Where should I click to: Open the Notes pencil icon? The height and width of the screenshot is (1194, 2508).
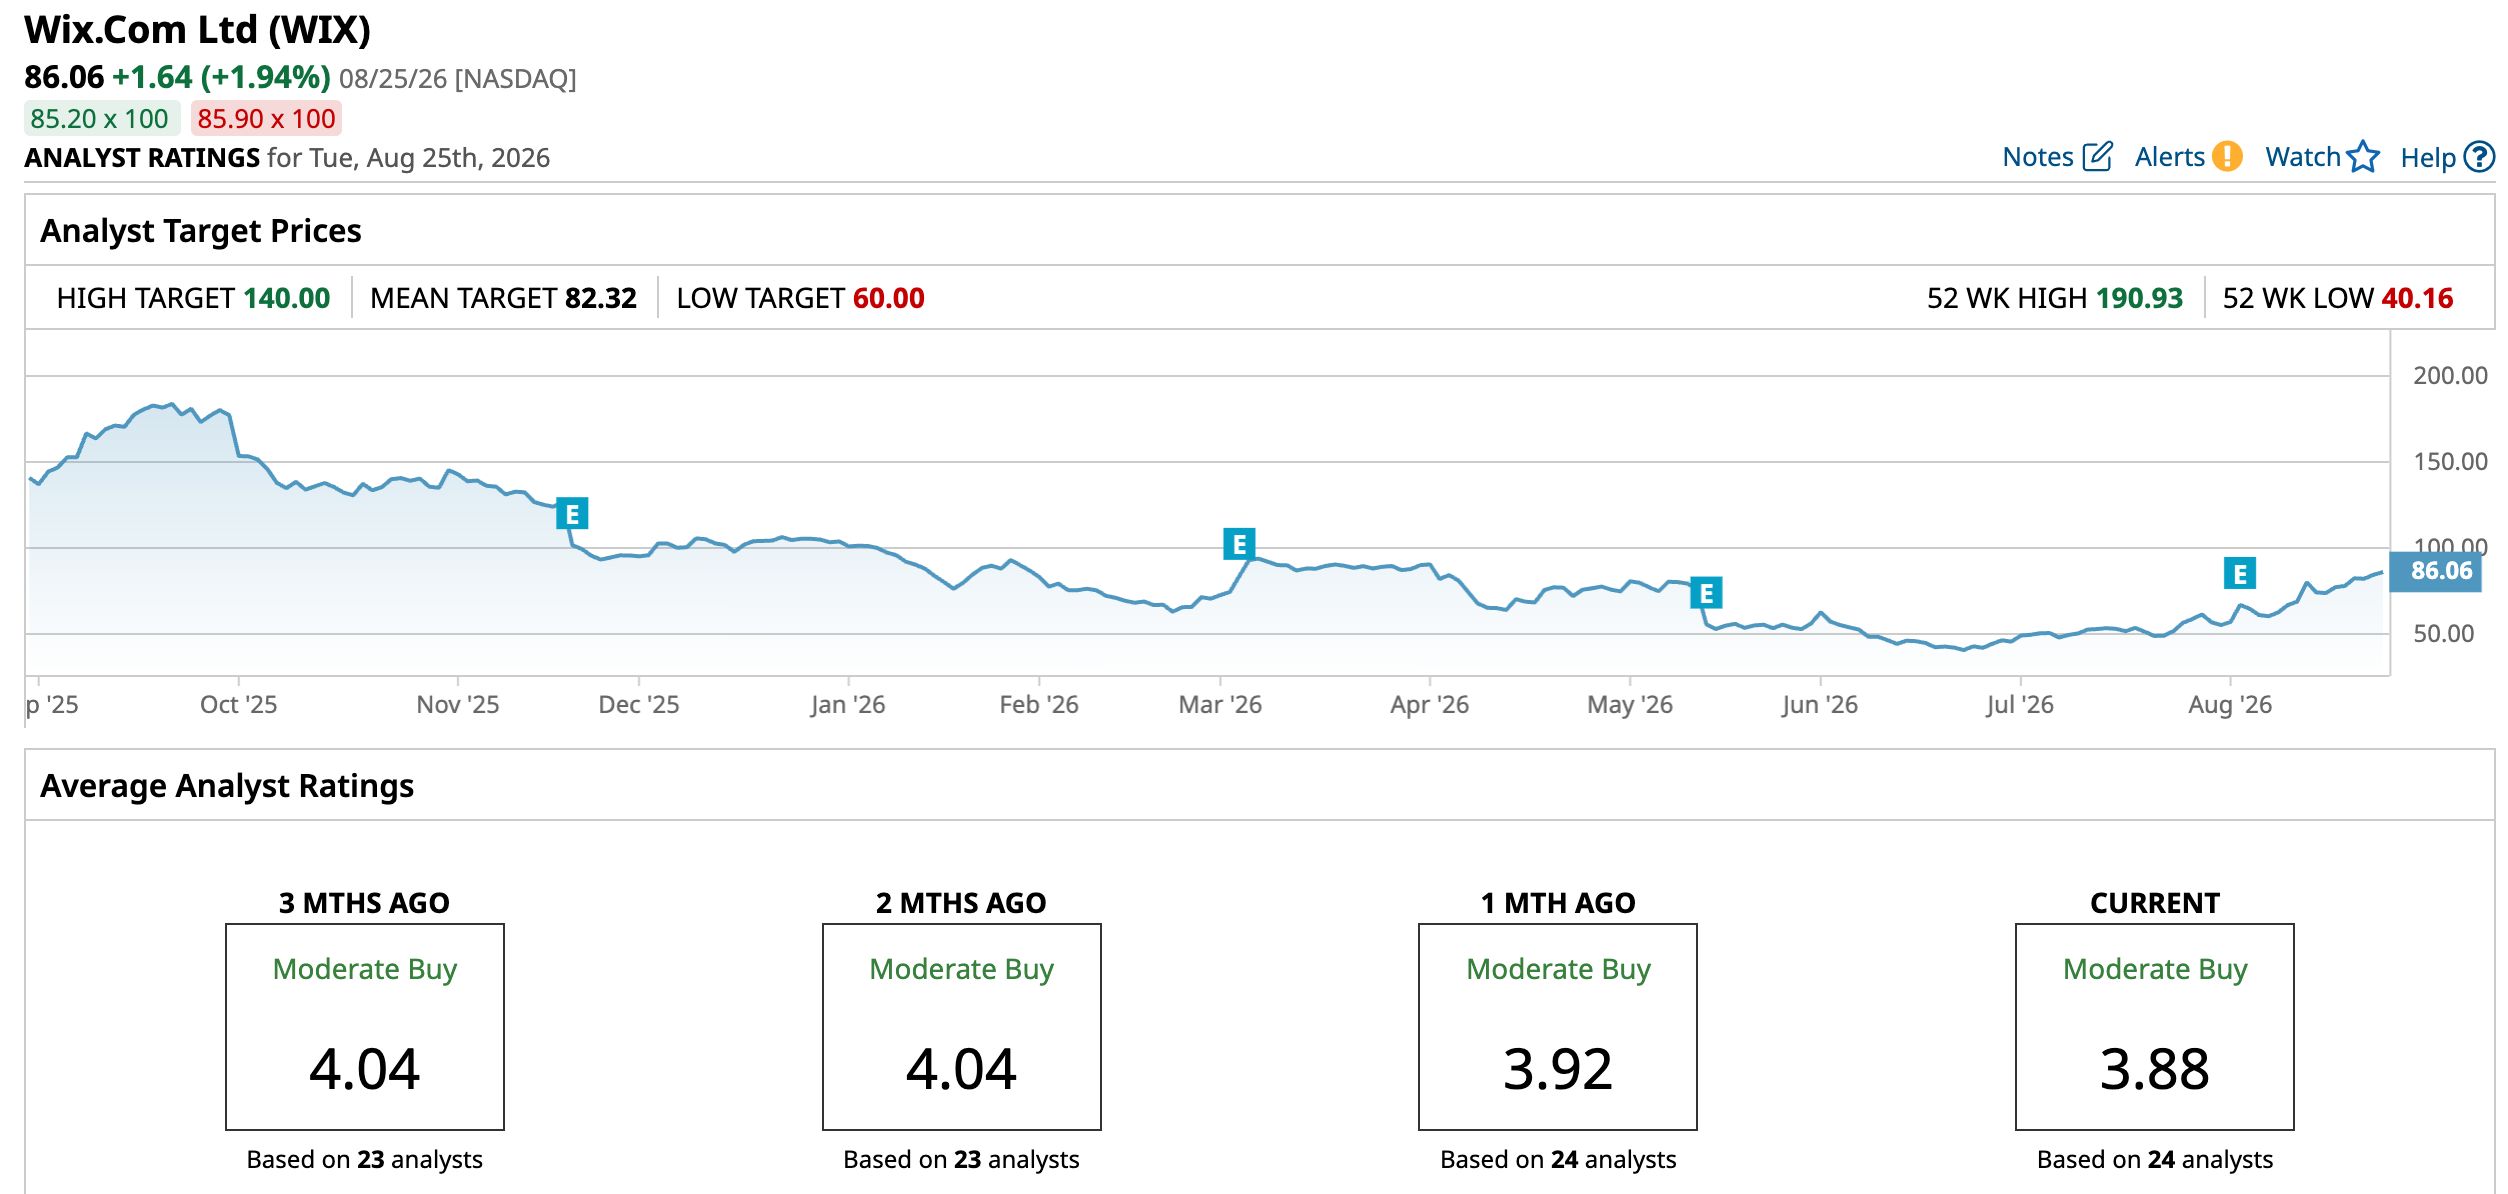click(x=2097, y=157)
